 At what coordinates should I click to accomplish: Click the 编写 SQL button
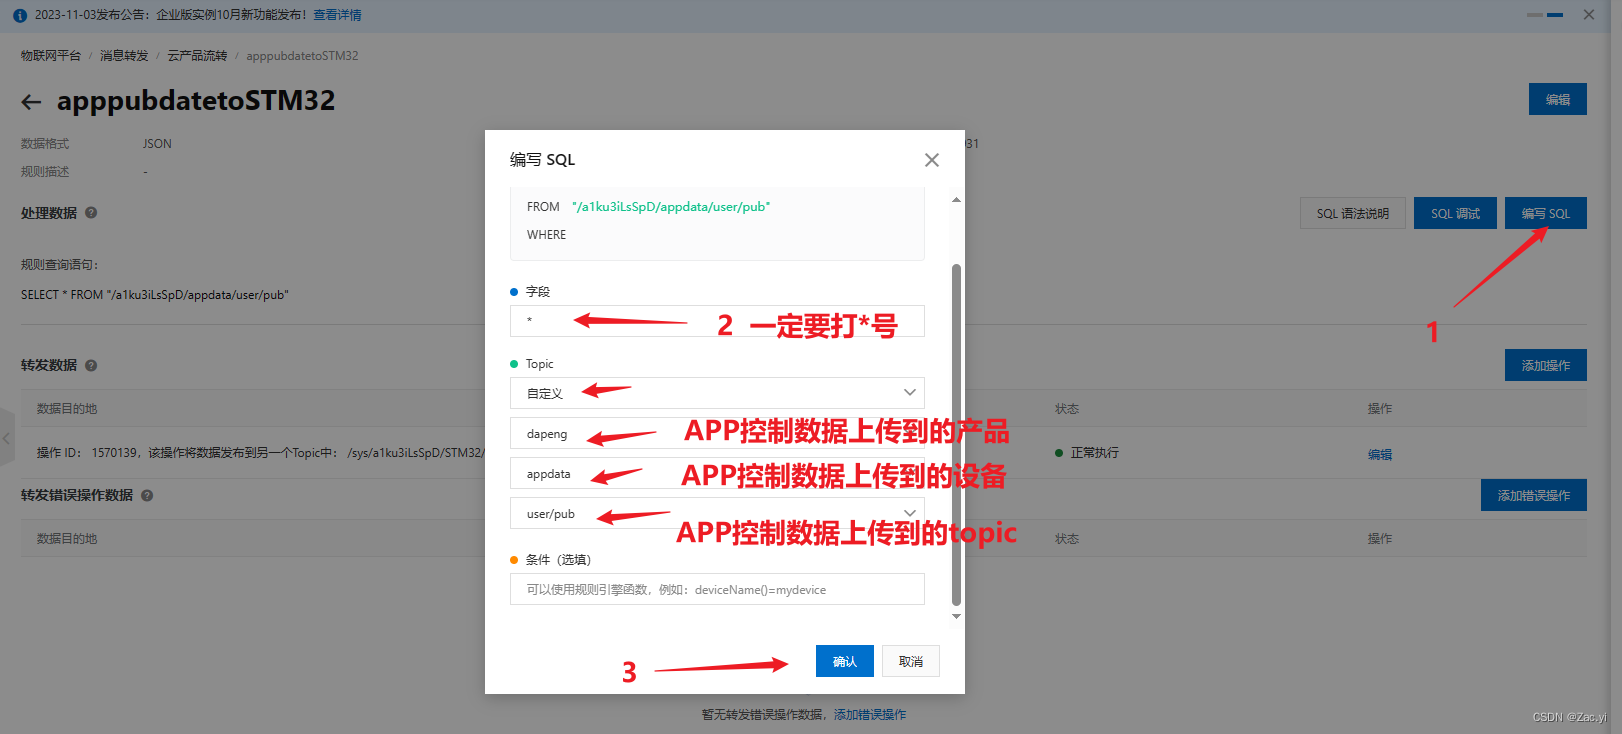(x=1546, y=213)
